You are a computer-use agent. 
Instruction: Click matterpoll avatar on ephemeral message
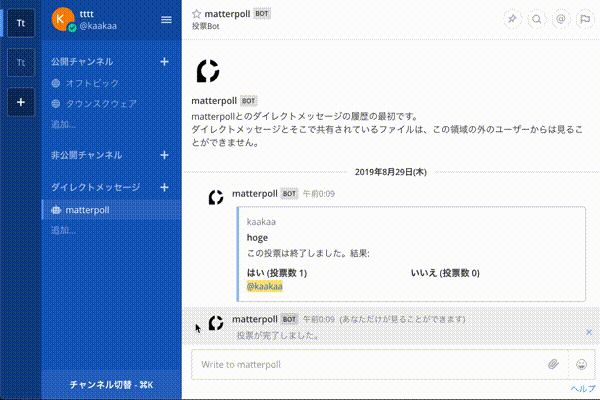[216, 323]
